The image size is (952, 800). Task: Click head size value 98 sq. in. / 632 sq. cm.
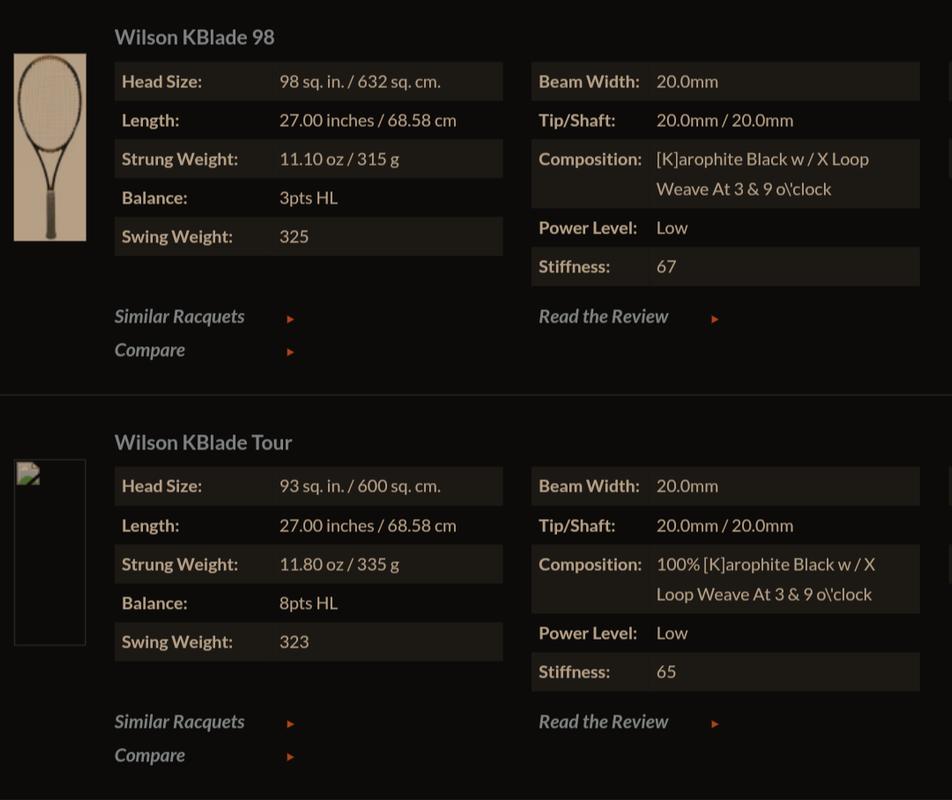pyautogui.click(x=360, y=82)
